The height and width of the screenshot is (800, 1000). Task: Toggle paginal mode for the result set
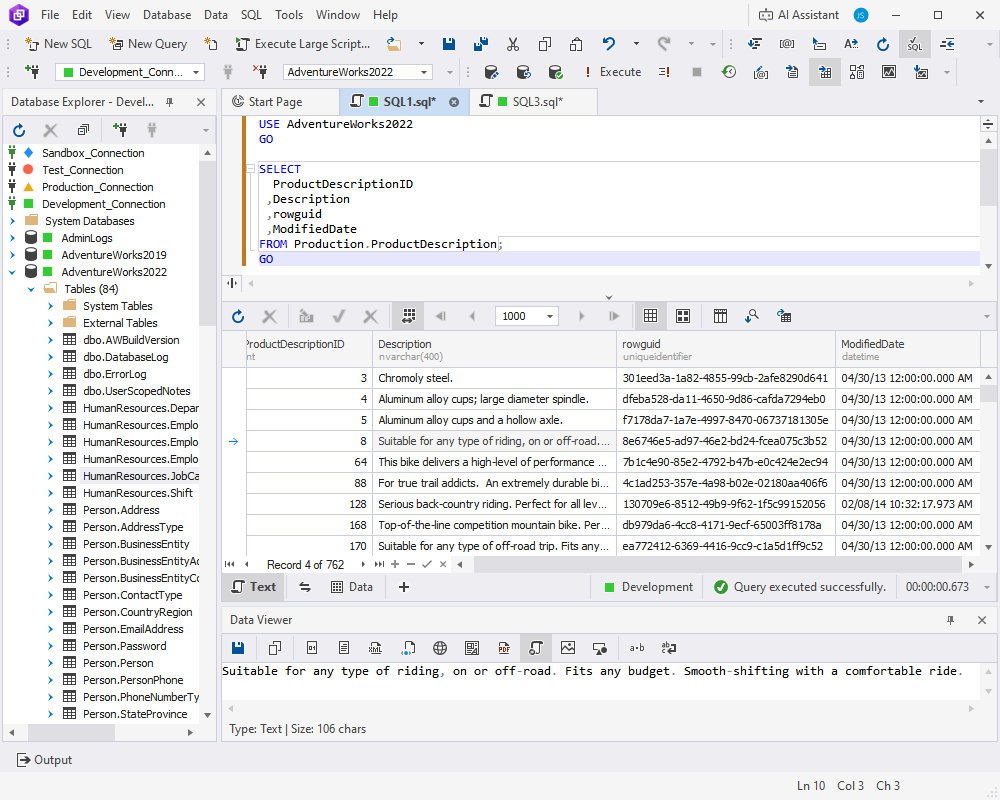407,314
